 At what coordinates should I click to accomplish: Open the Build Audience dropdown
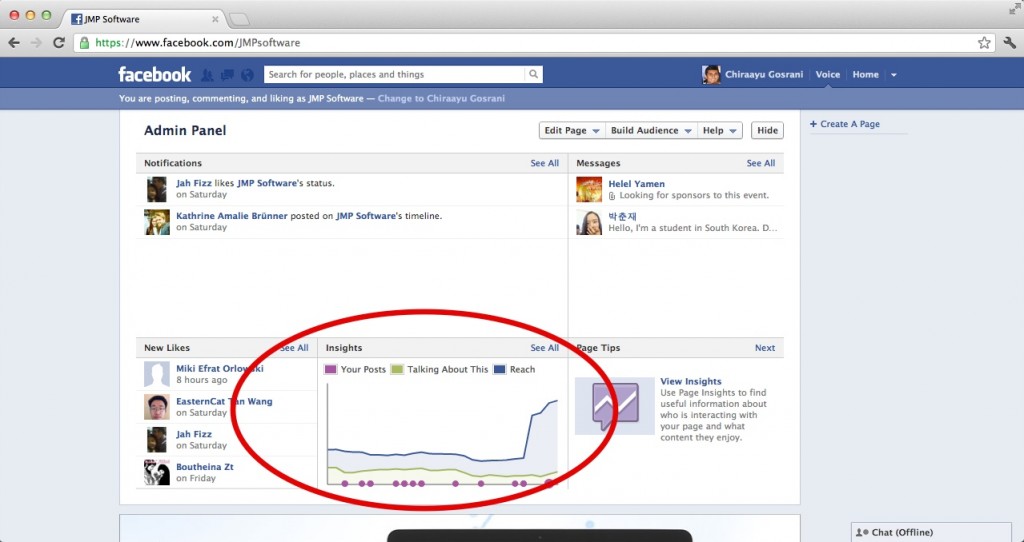click(651, 131)
